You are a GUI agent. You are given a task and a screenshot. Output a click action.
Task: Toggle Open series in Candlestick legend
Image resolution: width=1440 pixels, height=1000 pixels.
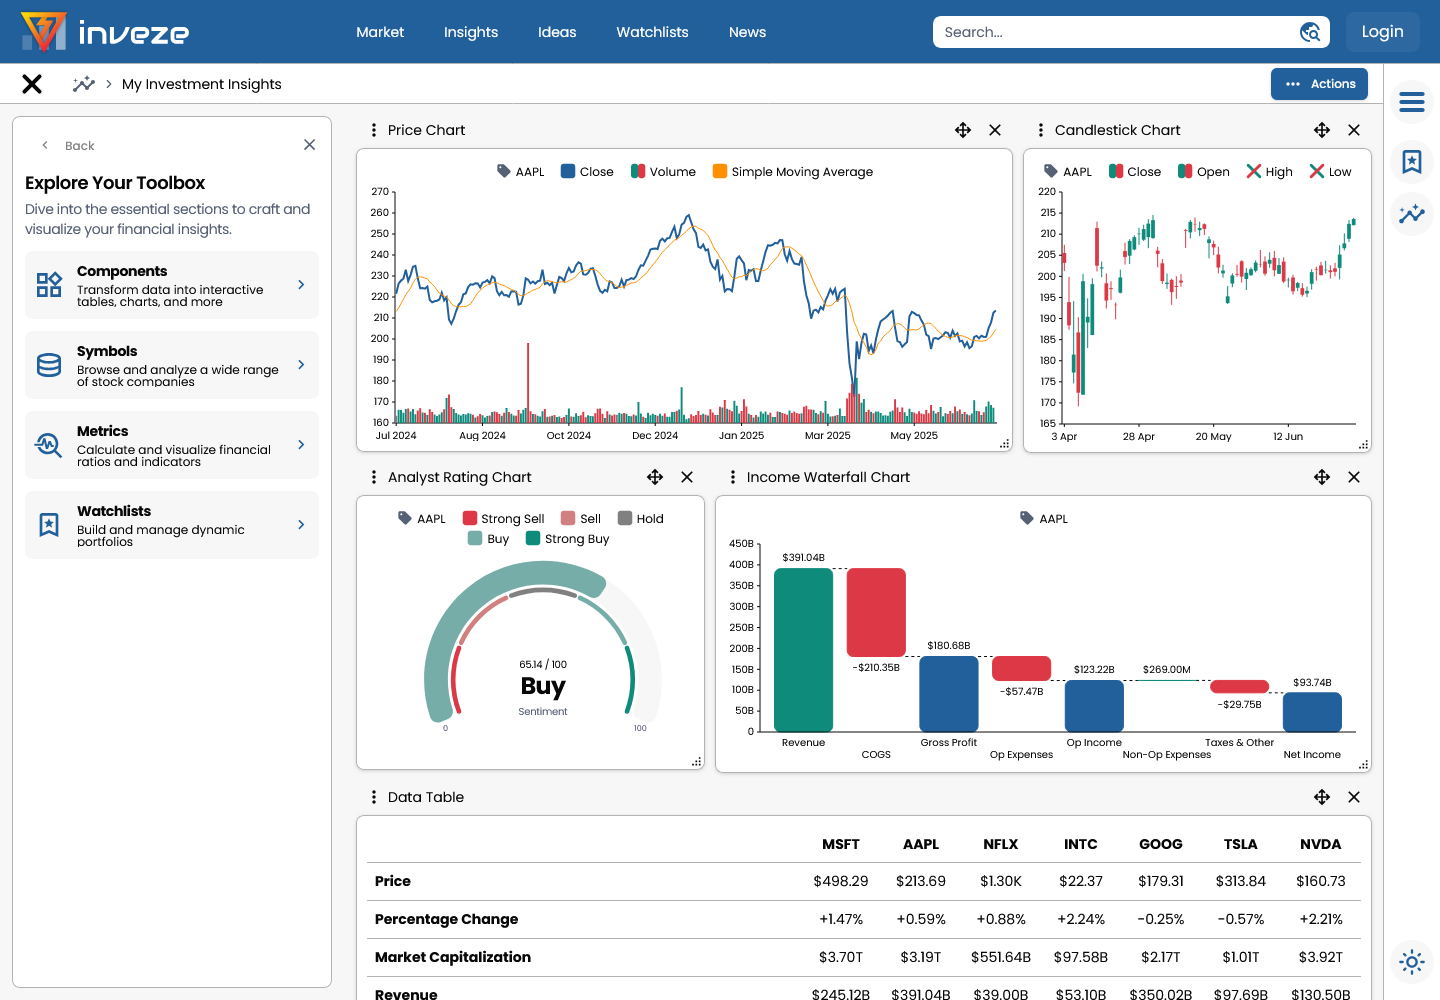pyautogui.click(x=1204, y=172)
